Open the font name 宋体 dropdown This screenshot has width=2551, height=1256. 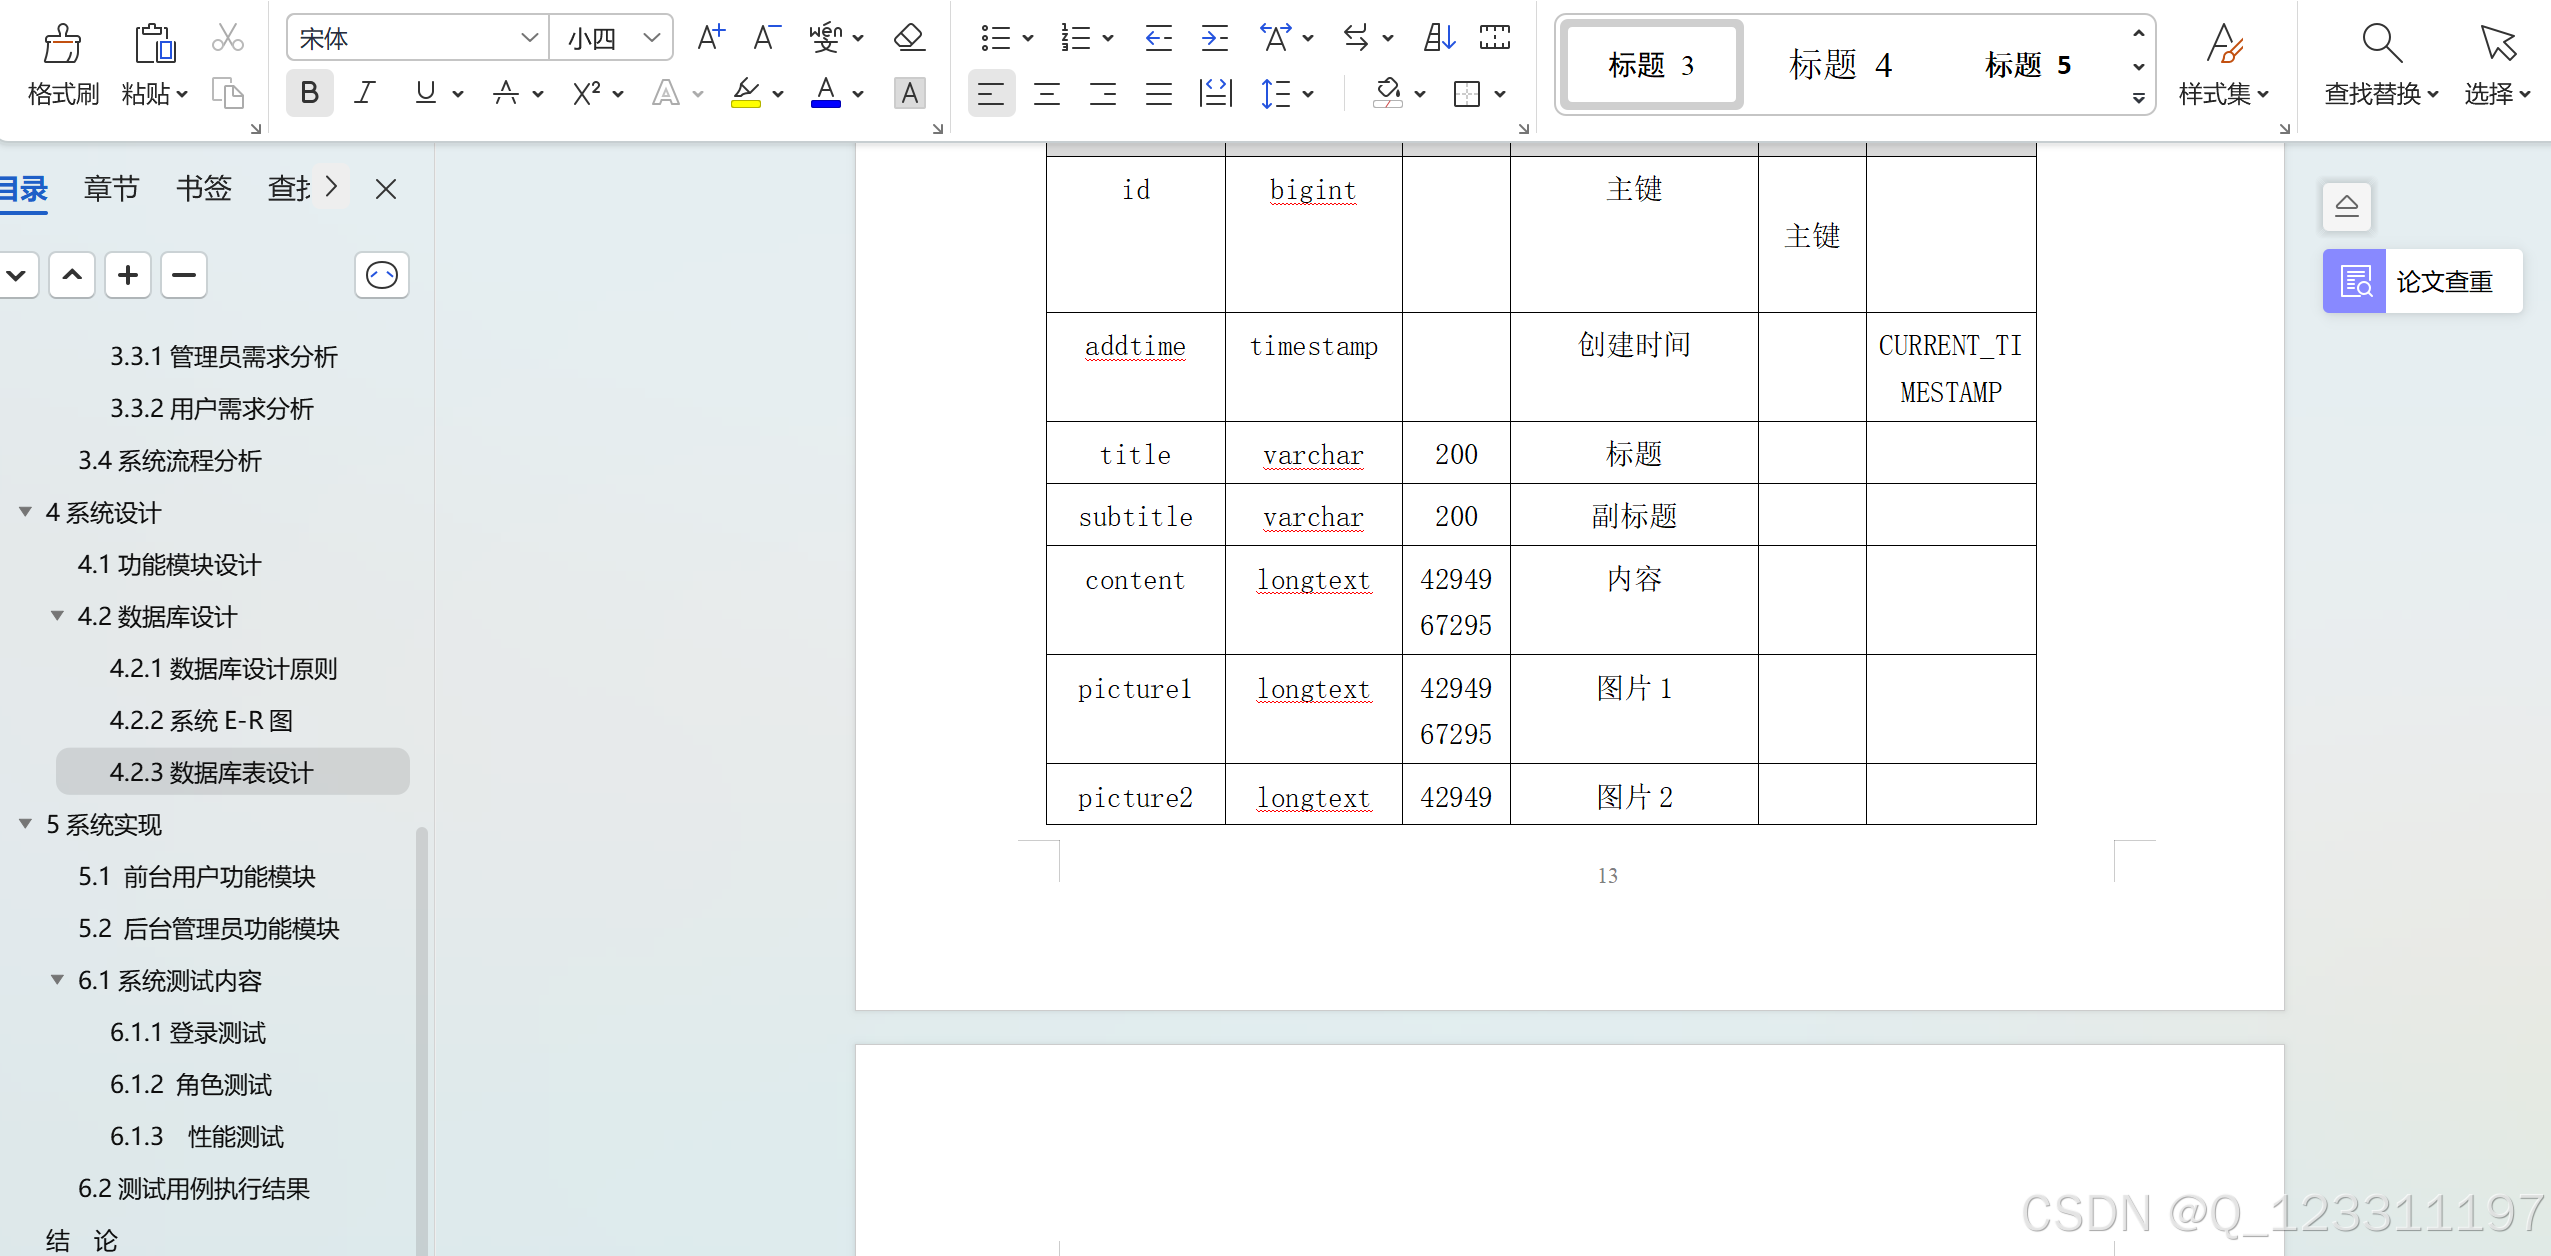[530, 38]
